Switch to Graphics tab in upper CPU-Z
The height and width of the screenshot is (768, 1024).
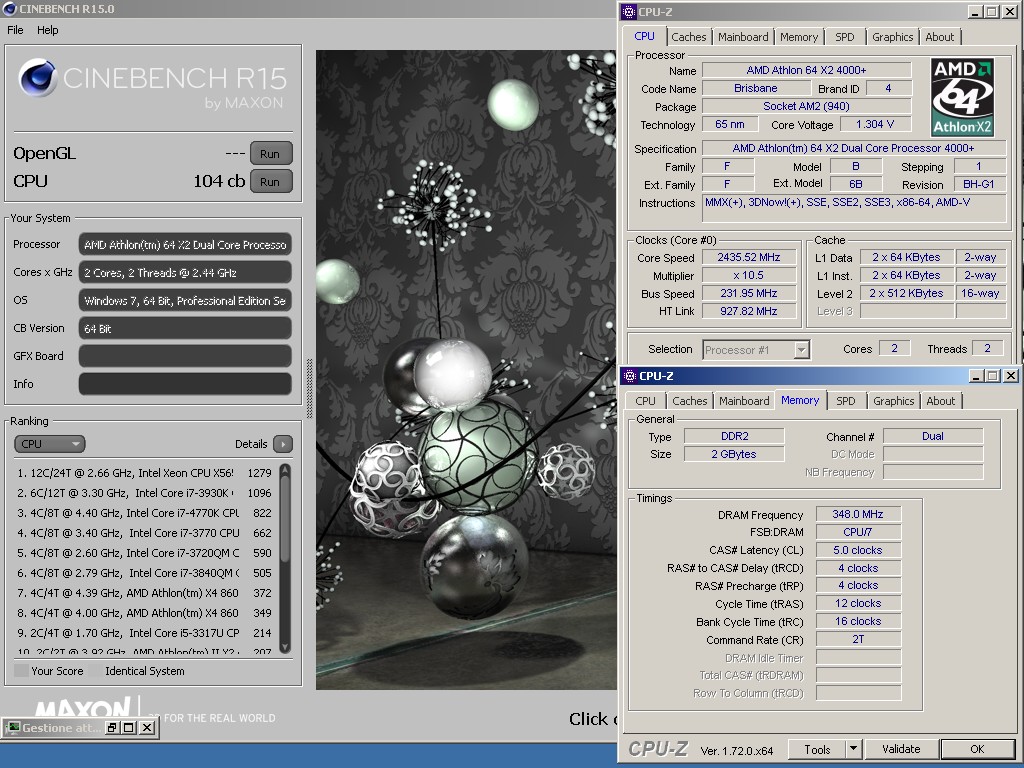coord(893,37)
